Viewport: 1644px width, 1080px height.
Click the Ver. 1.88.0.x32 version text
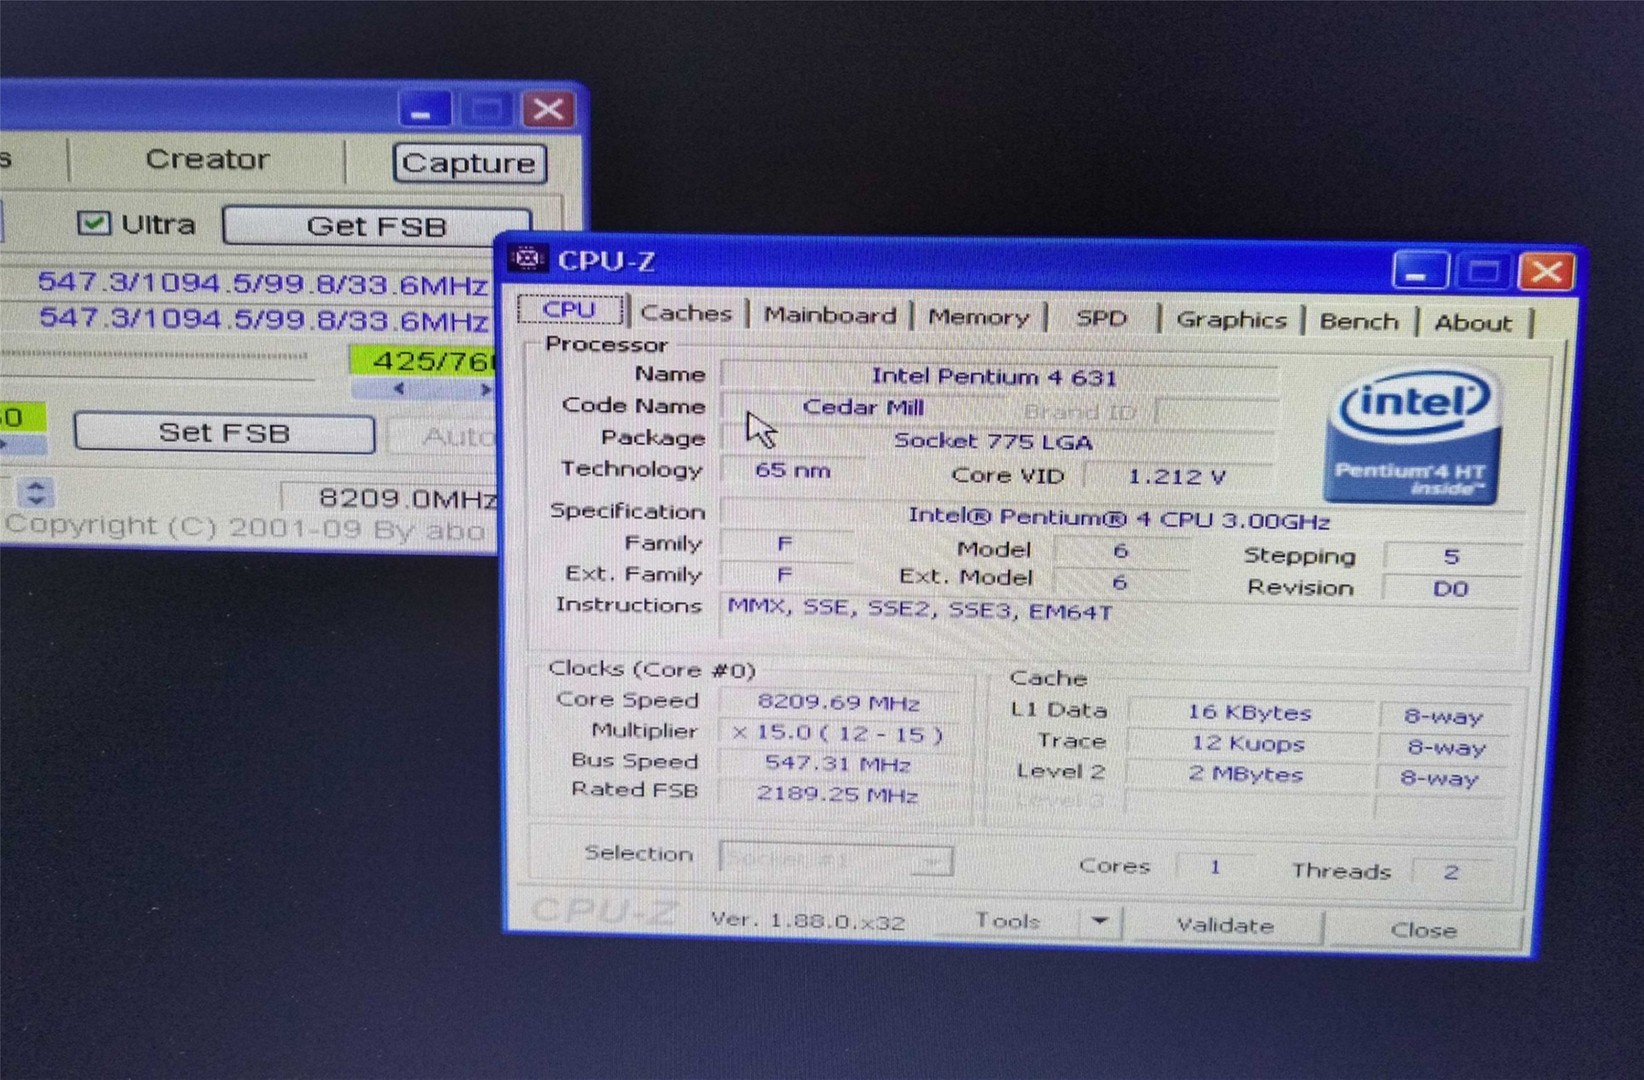point(807,920)
